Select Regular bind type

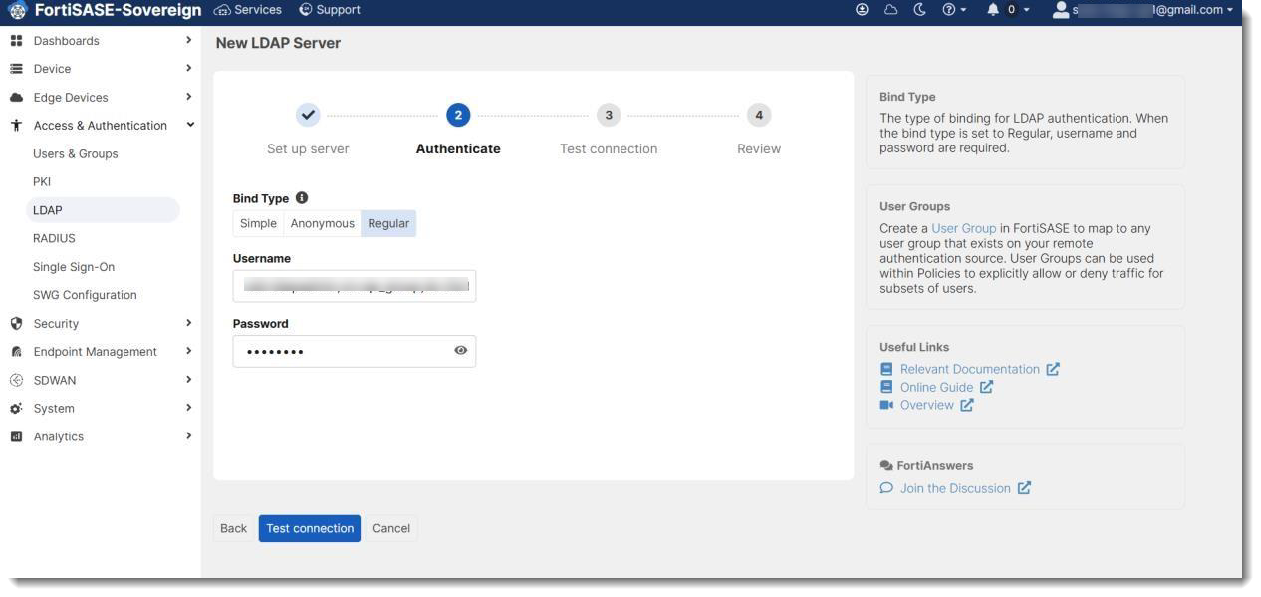click(388, 224)
